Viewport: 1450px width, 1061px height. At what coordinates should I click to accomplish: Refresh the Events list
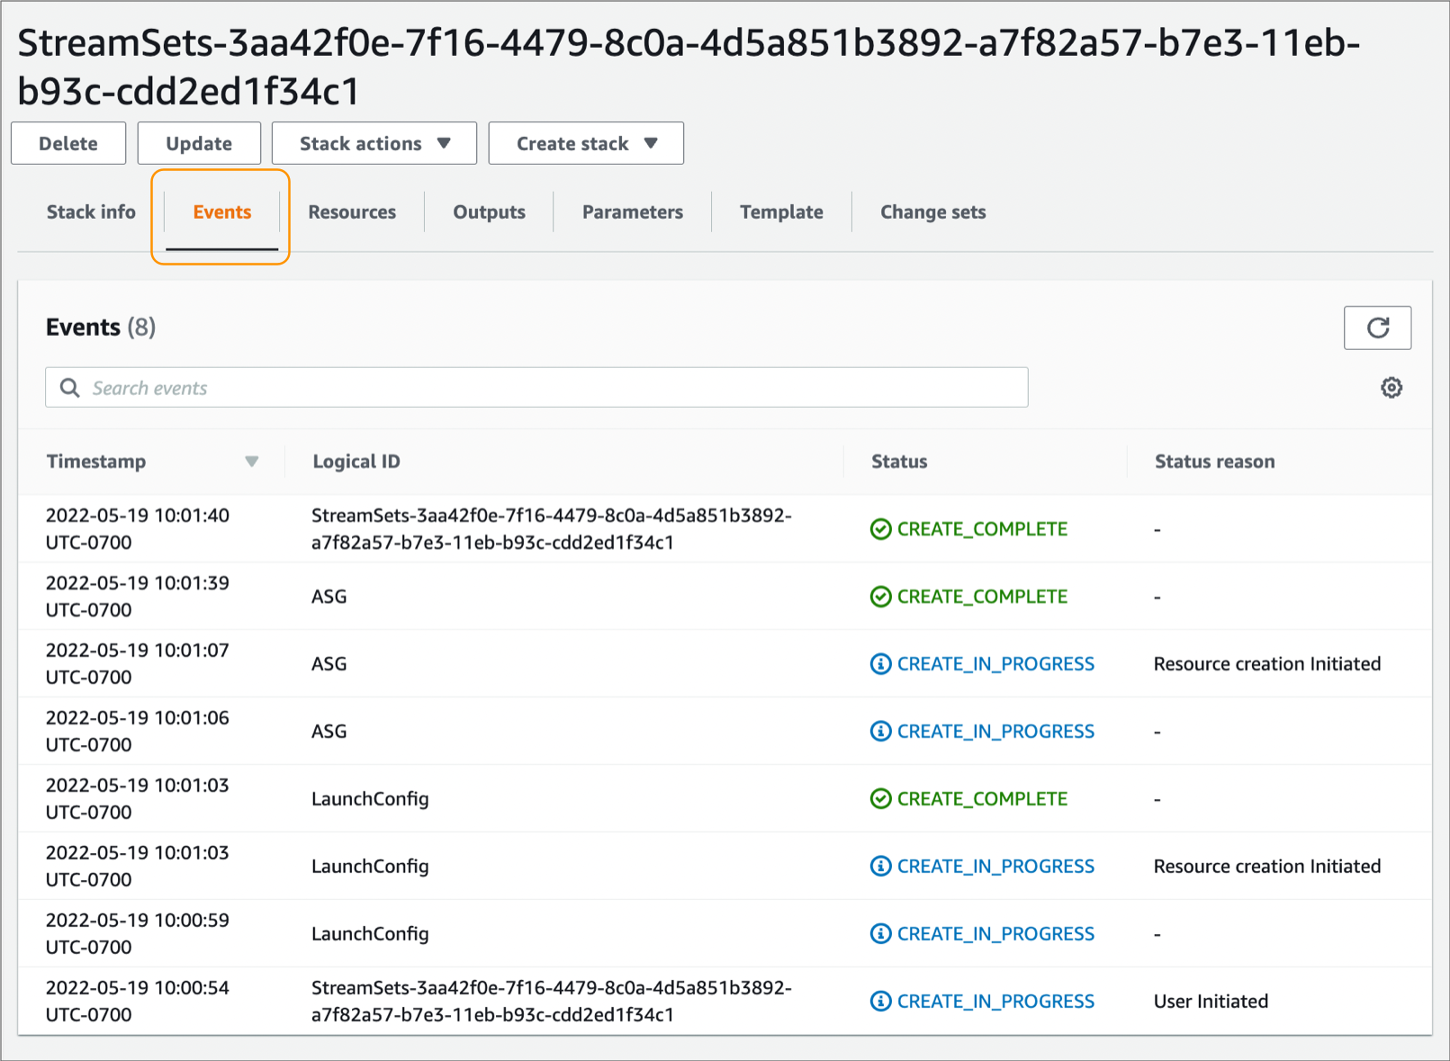coord(1378,327)
